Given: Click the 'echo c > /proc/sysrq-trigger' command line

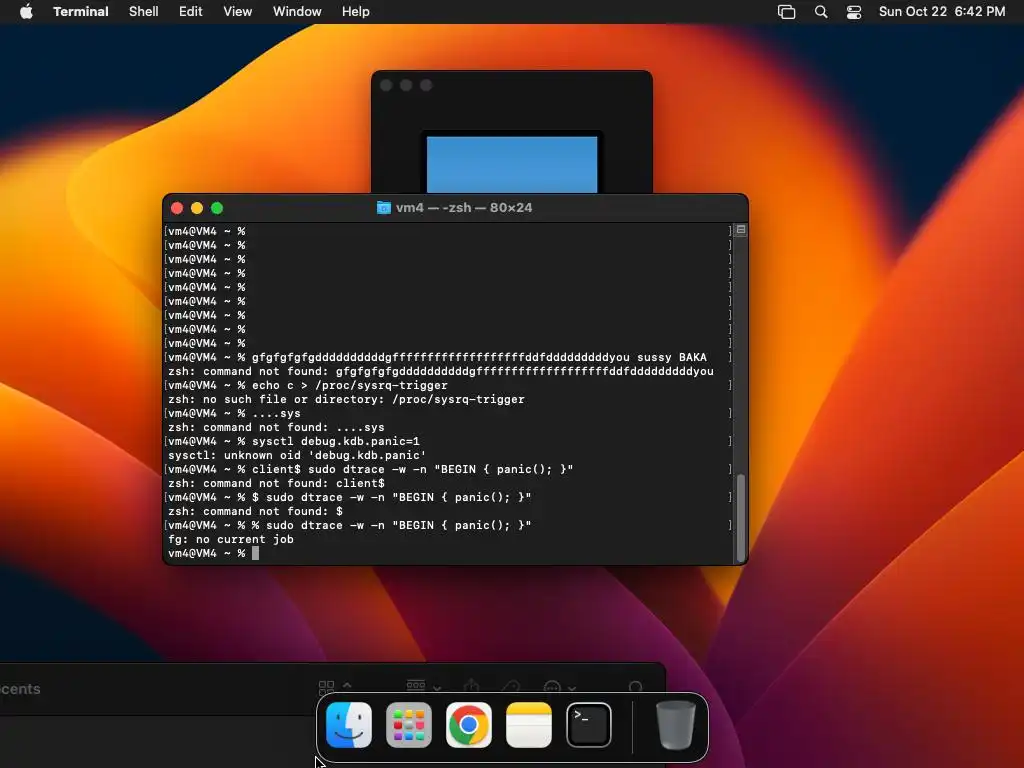Looking at the screenshot, I should [349, 385].
